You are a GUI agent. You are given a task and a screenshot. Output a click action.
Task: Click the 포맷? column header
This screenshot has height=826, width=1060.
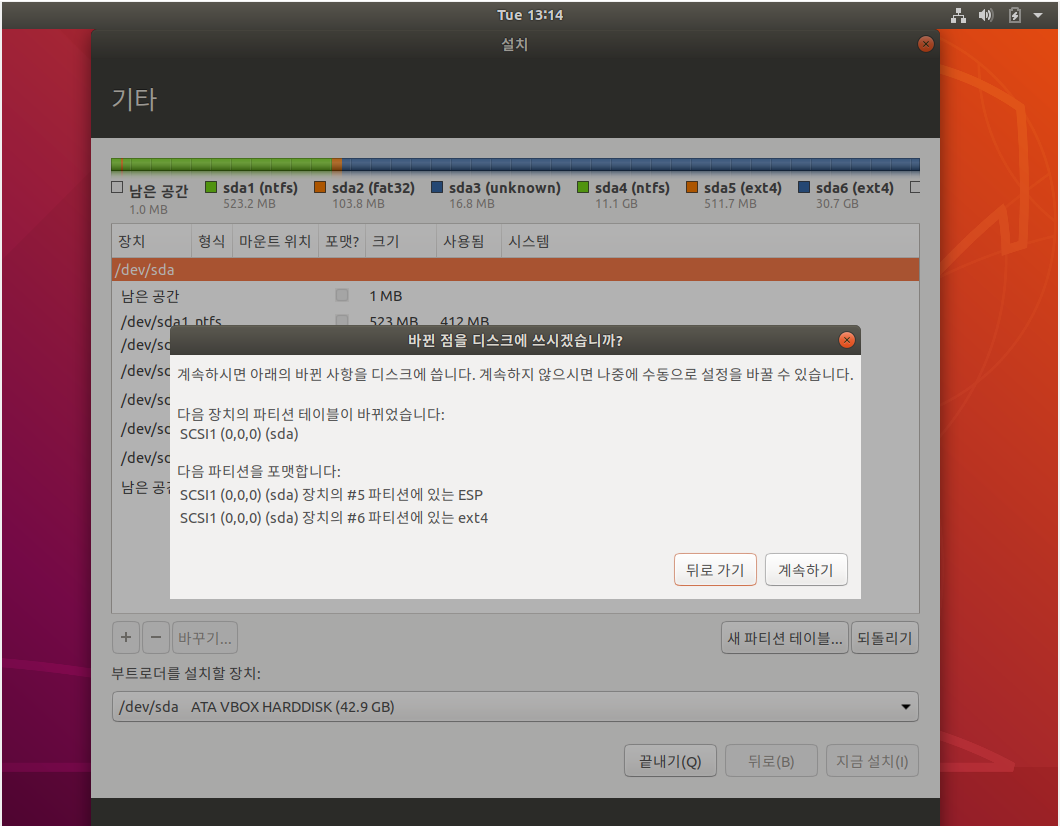click(342, 241)
